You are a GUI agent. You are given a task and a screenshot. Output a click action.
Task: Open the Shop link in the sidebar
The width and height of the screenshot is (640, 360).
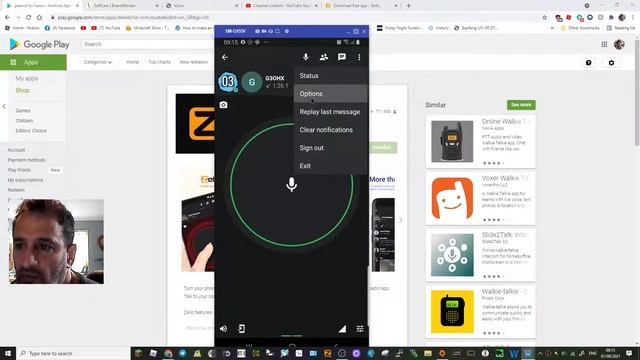point(22,90)
